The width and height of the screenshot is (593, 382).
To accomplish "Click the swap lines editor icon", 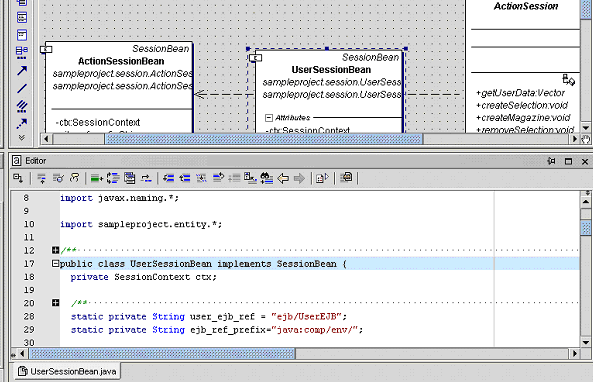I will click(x=146, y=178).
